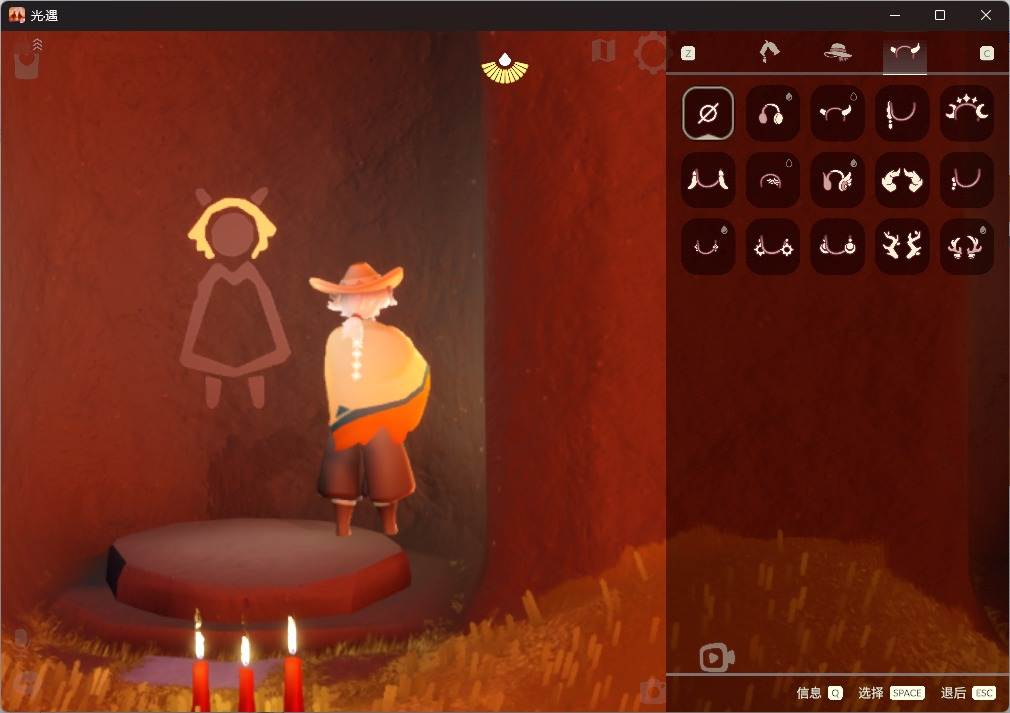Equip the lantern earrings accessory

tap(837, 246)
